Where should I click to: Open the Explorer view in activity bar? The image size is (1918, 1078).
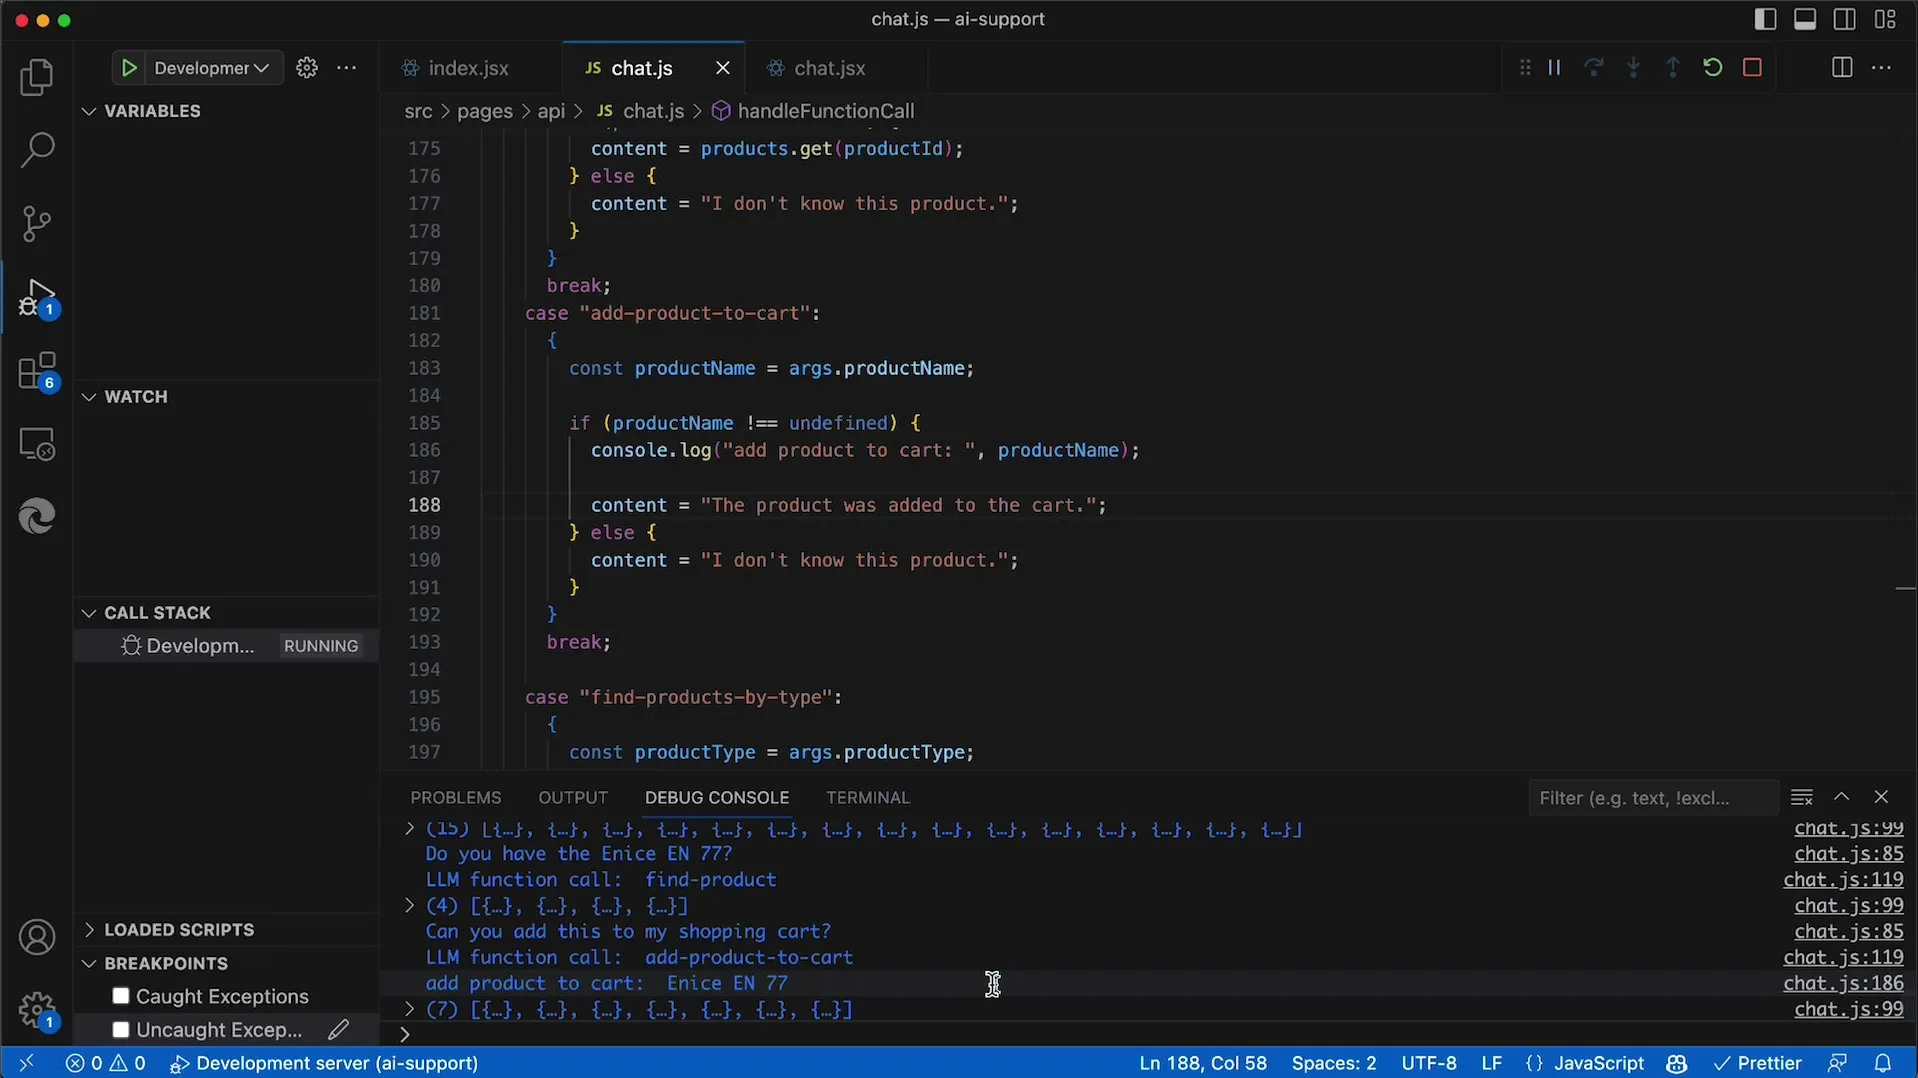37,77
